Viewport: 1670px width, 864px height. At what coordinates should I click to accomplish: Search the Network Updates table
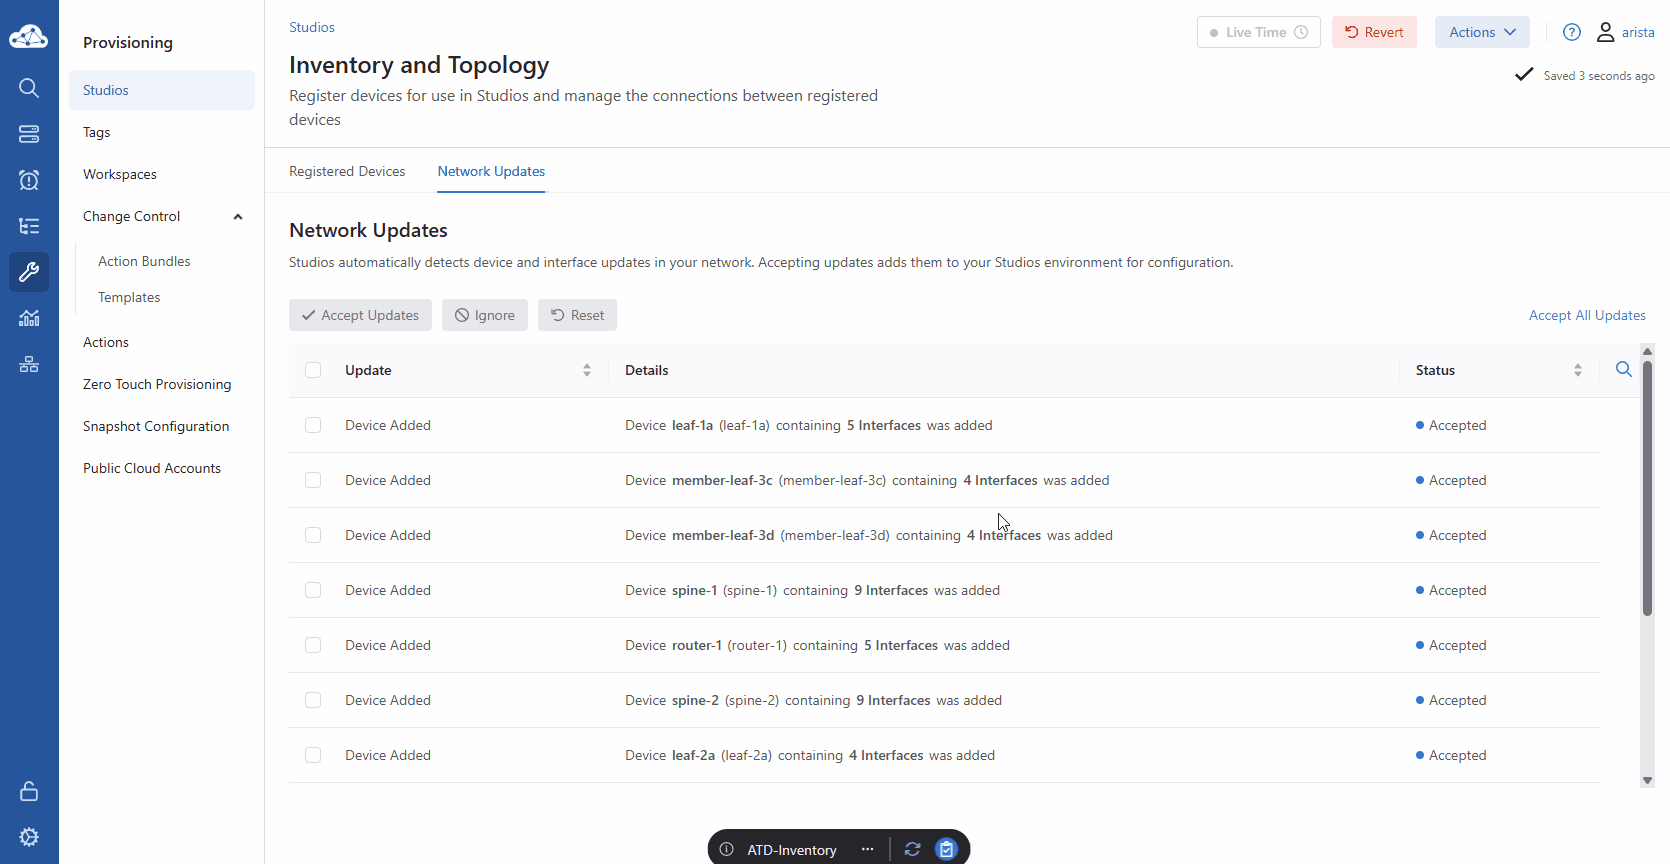point(1624,369)
